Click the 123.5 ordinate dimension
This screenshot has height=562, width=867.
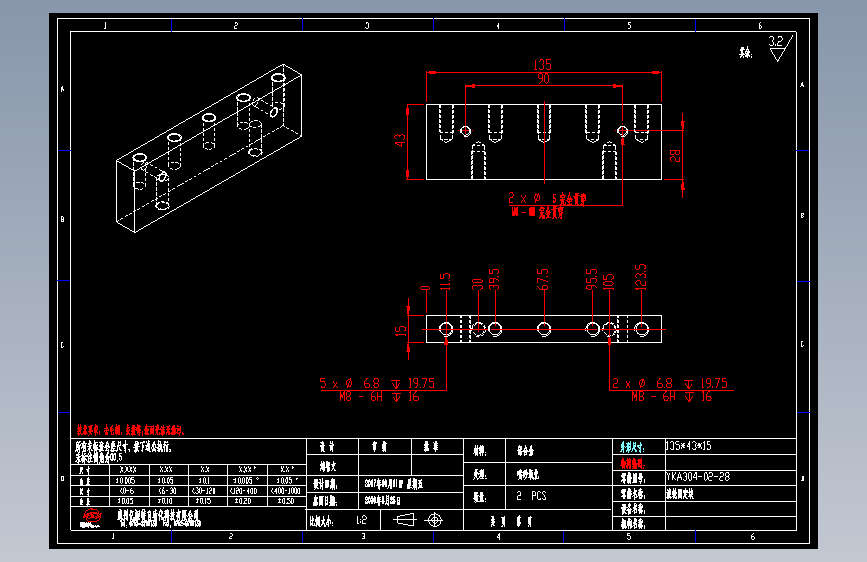click(641, 277)
